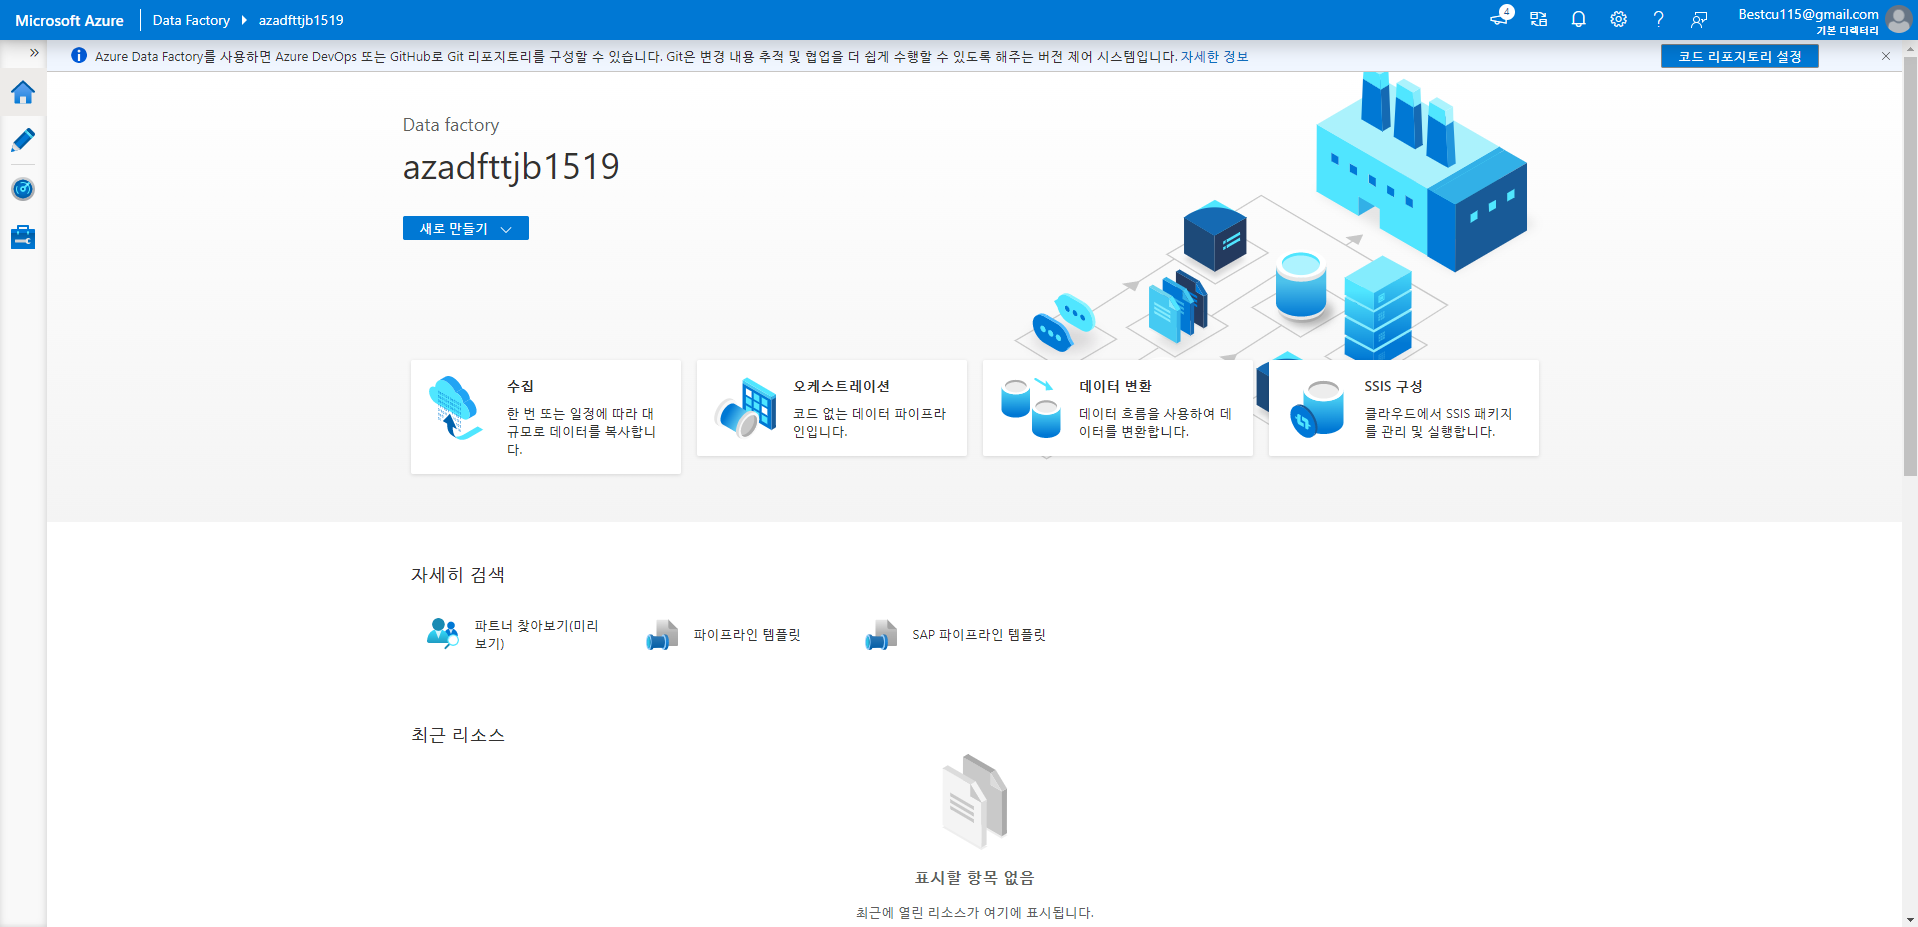Open the user account avatar

click(1899, 19)
